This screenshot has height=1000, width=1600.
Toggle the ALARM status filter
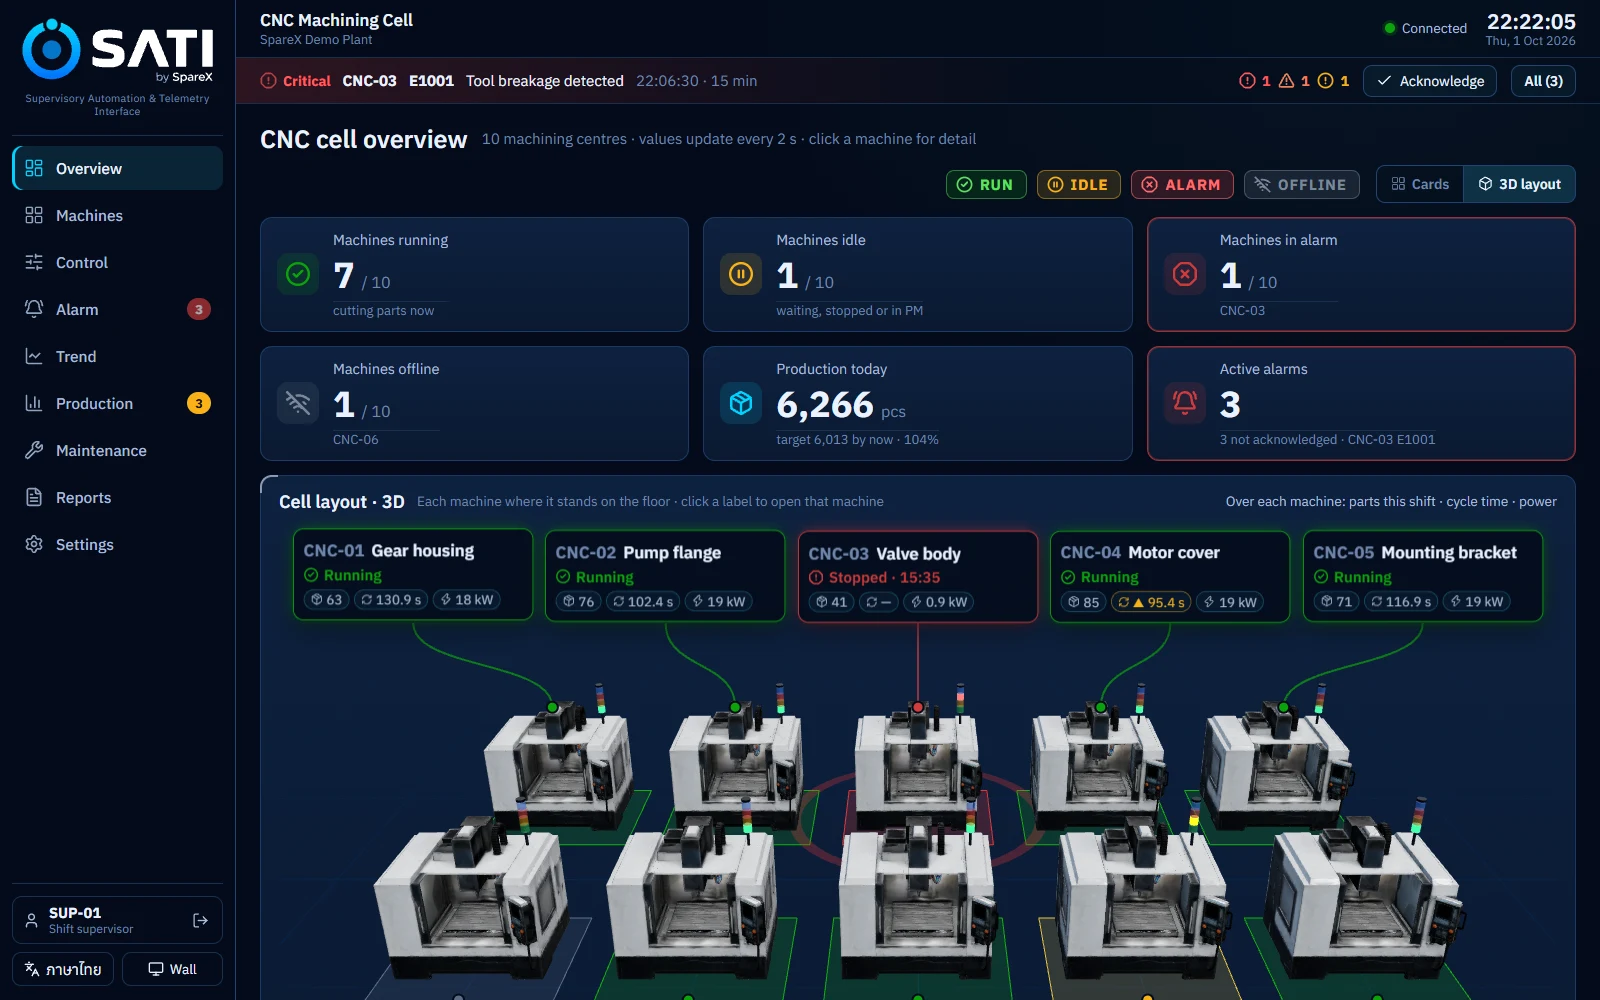coord(1182,184)
